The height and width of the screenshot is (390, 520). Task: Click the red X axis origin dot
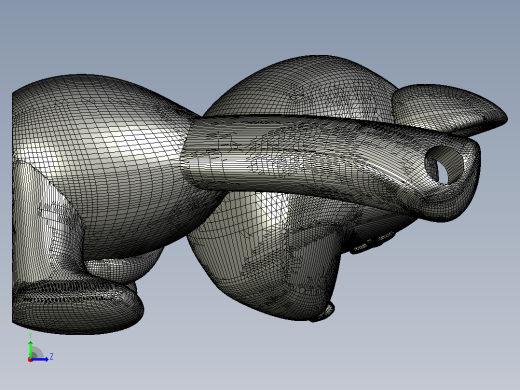[x=30, y=360]
